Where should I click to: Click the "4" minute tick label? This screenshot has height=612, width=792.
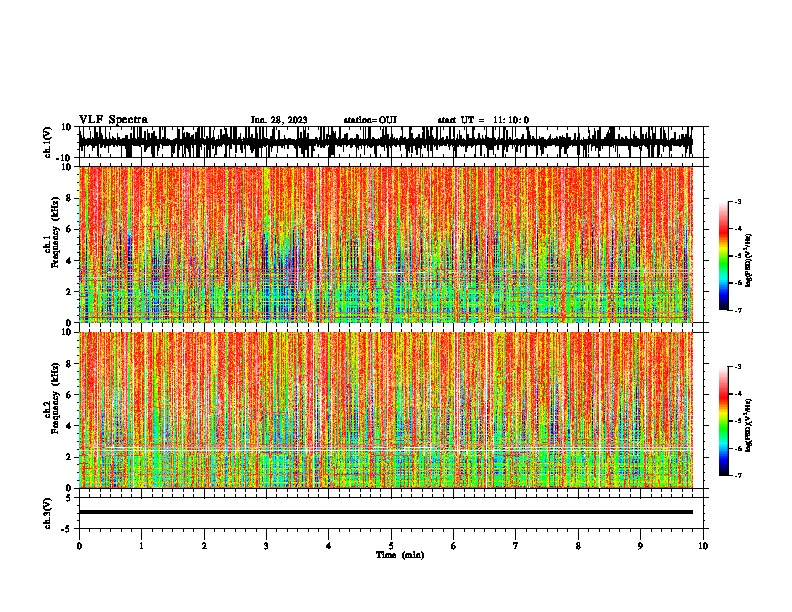pyautogui.click(x=329, y=546)
